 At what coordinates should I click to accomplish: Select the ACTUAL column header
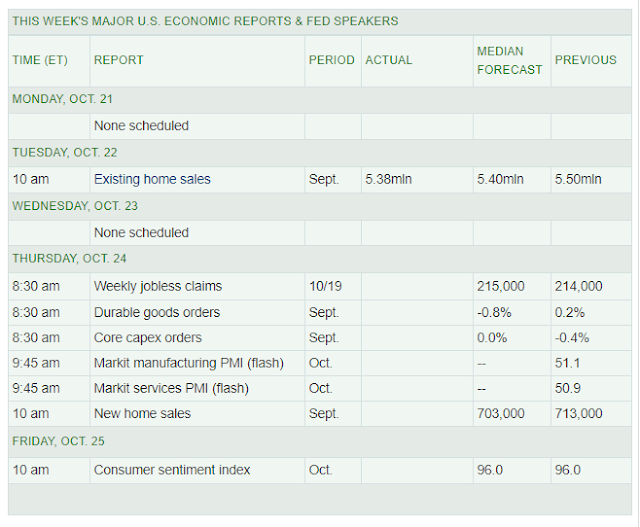coord(389,60)
